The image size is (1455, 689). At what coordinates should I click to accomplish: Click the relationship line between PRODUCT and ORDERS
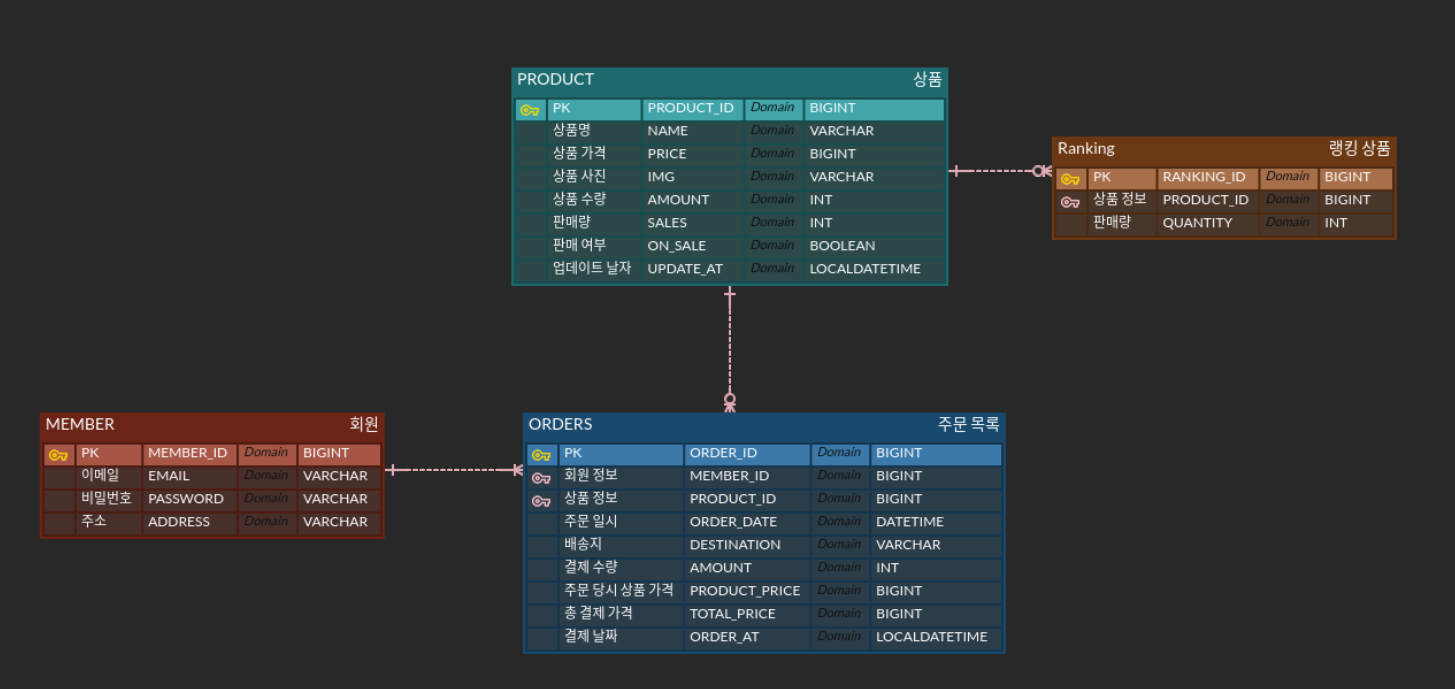(x=731, y=345)
